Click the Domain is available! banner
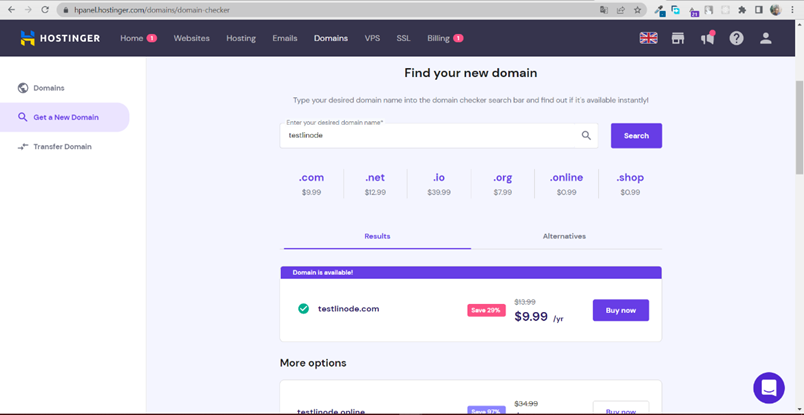 coord(471,272)
